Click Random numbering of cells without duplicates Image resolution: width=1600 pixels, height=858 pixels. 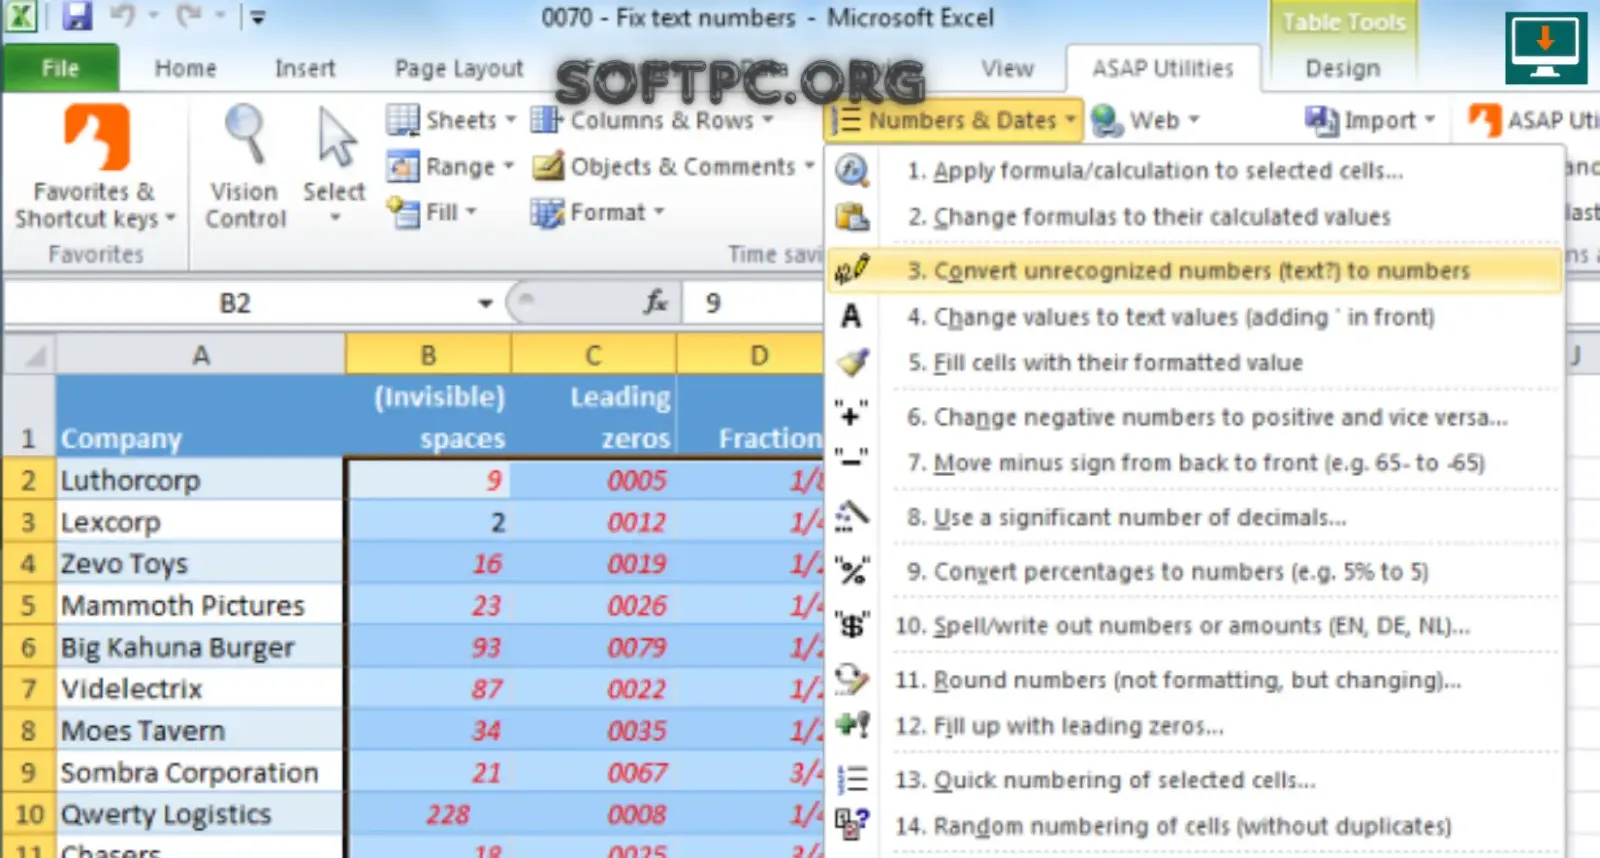click(x=1195, y=826)
